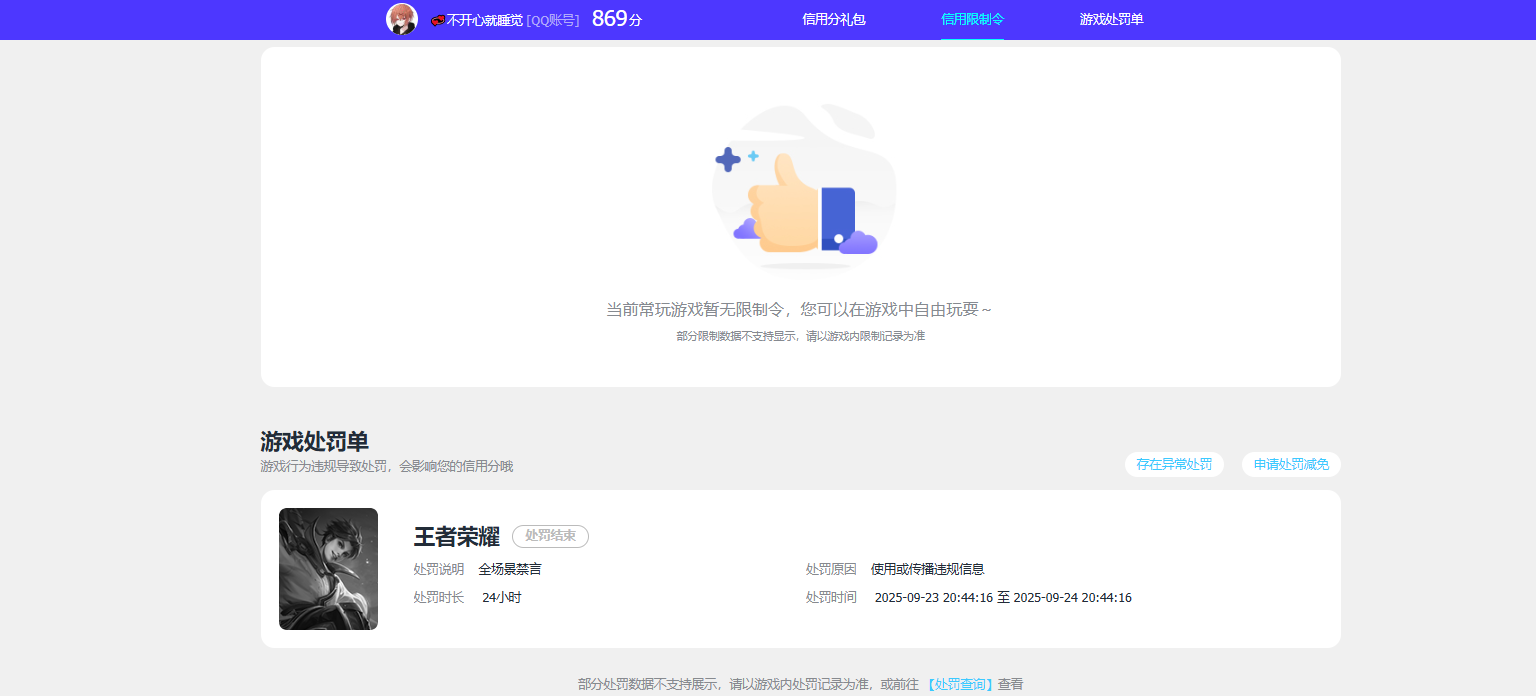Click the [QQ账号] label

click(553, 20)
